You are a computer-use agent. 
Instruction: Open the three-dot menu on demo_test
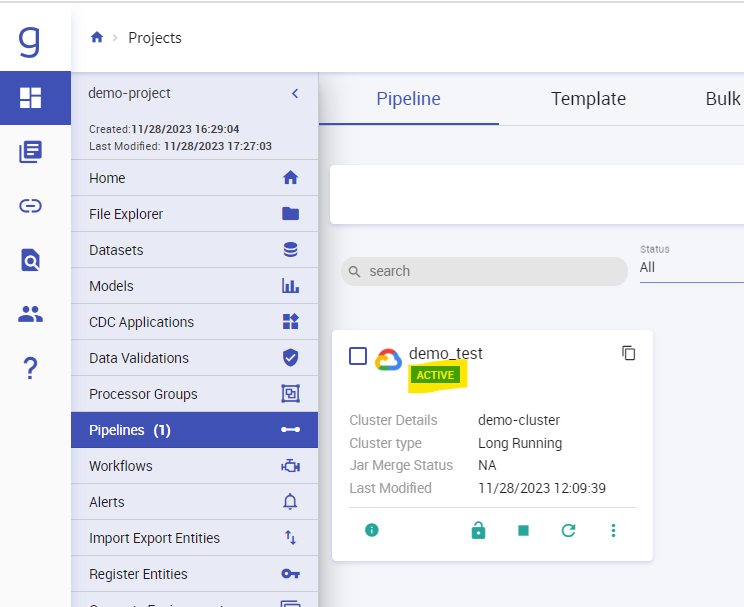point(614,531)
